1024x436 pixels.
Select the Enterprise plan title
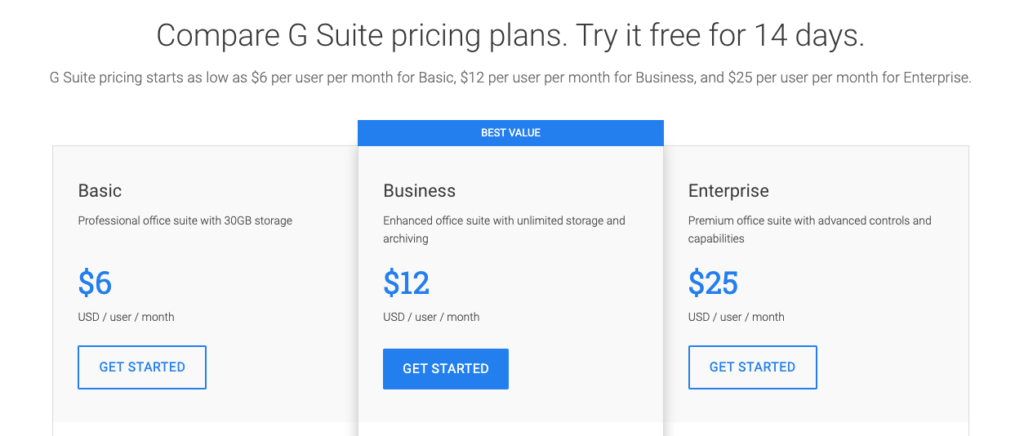point(728,191)
